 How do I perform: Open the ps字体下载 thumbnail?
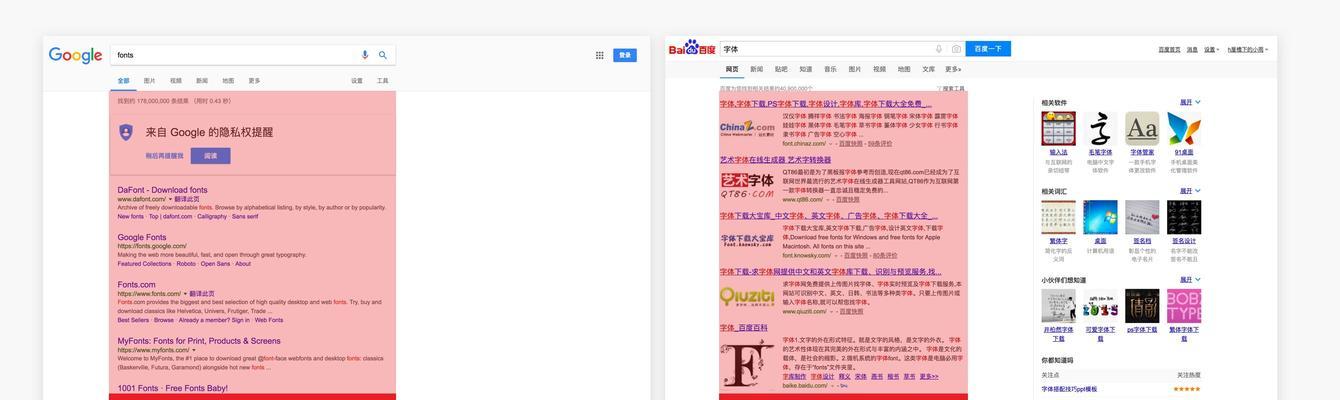pyautogui.click(x=1142, y=306)
